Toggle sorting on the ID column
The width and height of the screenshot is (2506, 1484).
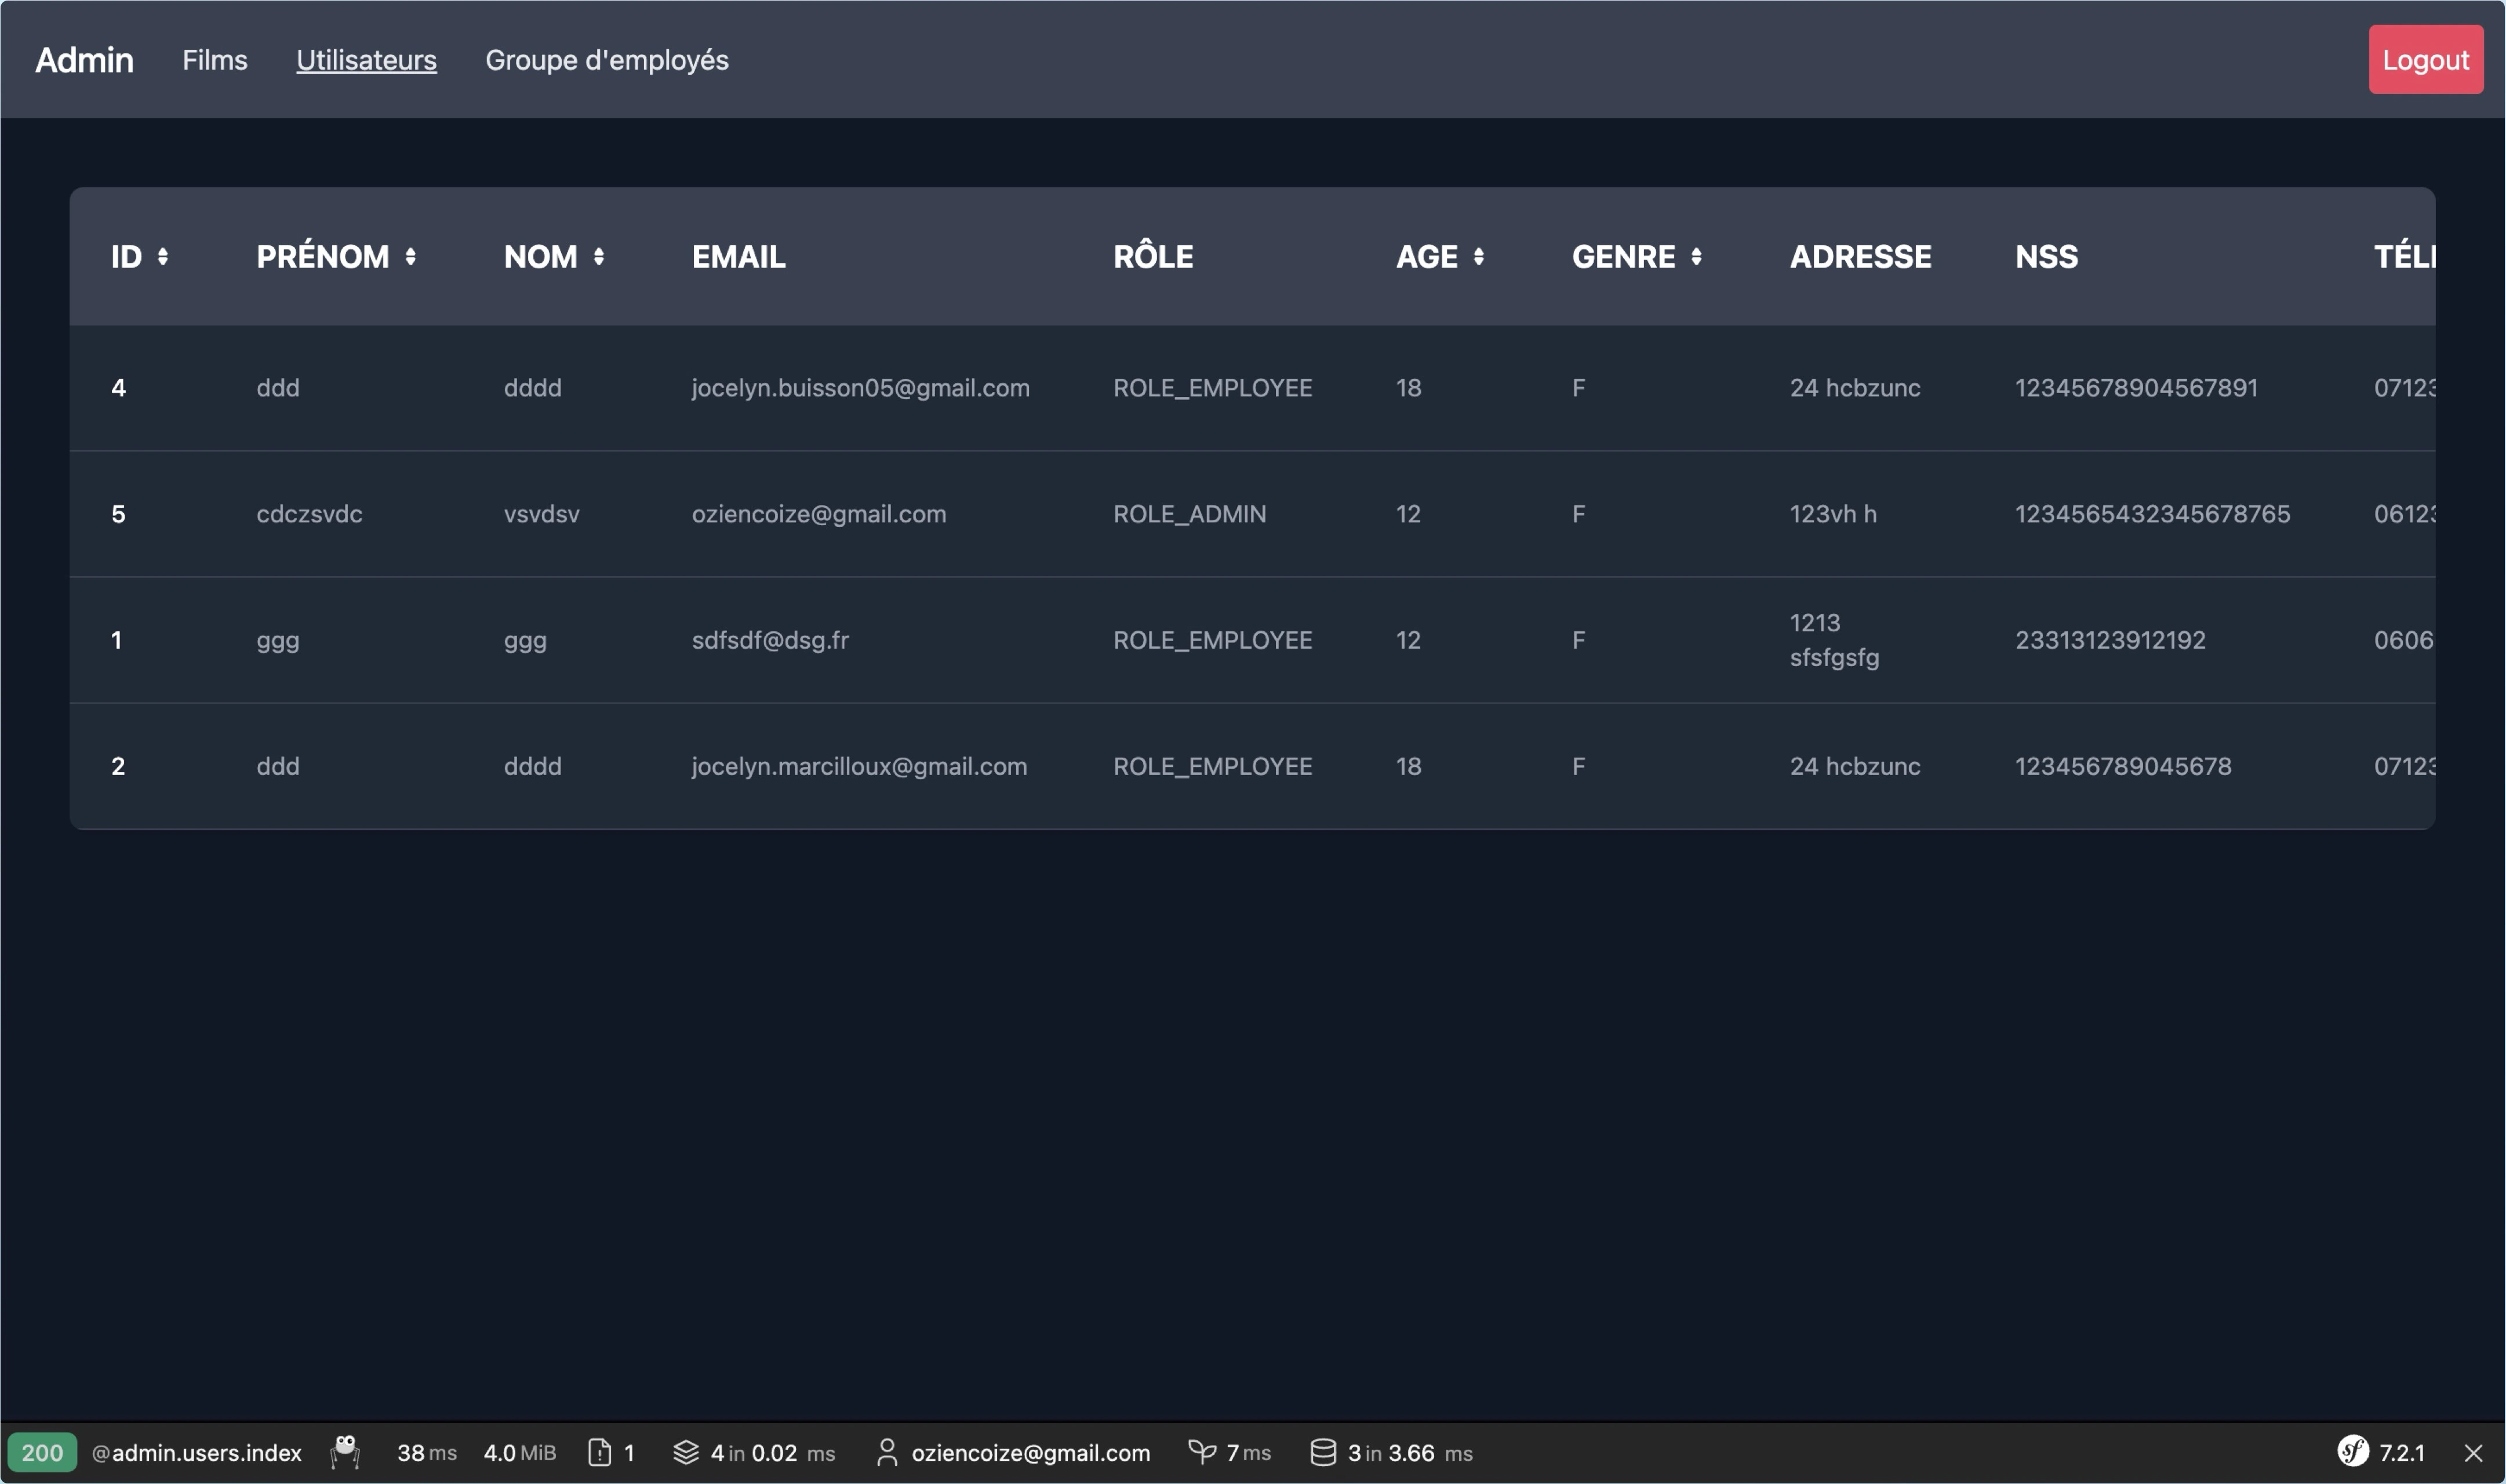tap(162, 257)
